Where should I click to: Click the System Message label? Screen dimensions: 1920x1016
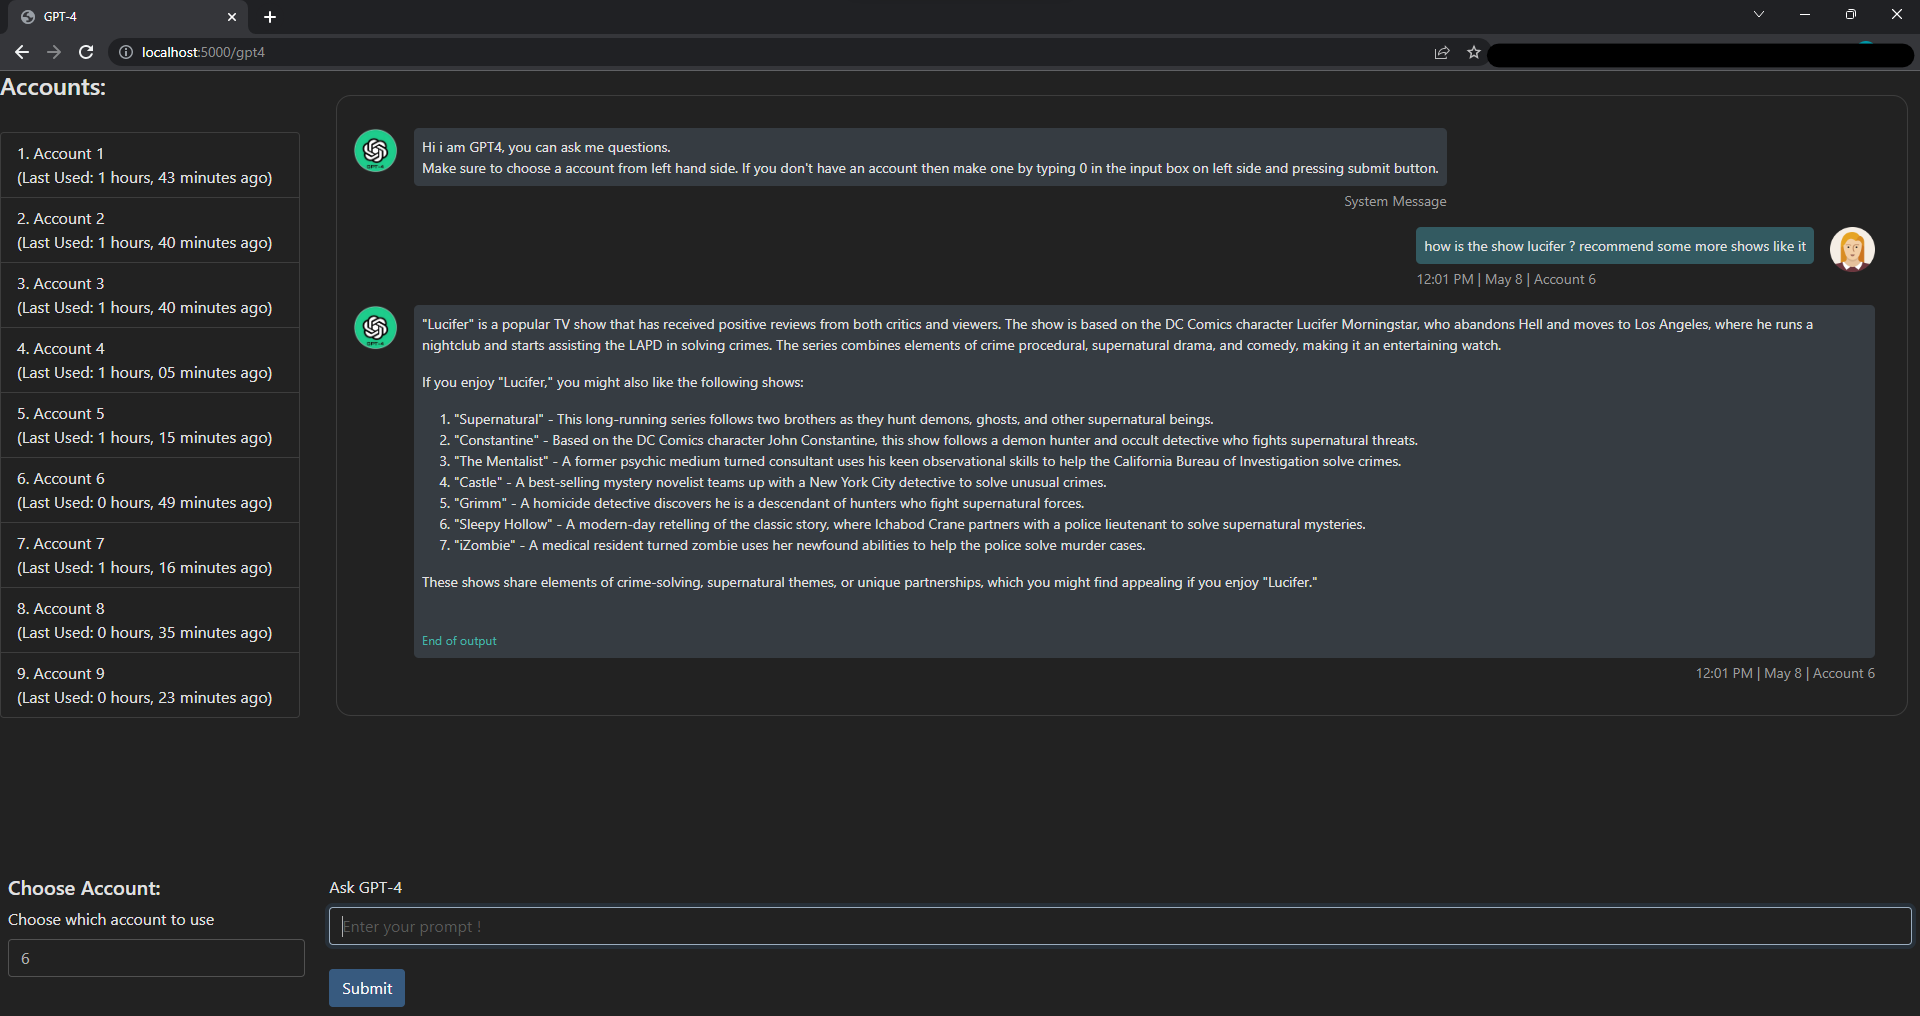coord(1395,201)
